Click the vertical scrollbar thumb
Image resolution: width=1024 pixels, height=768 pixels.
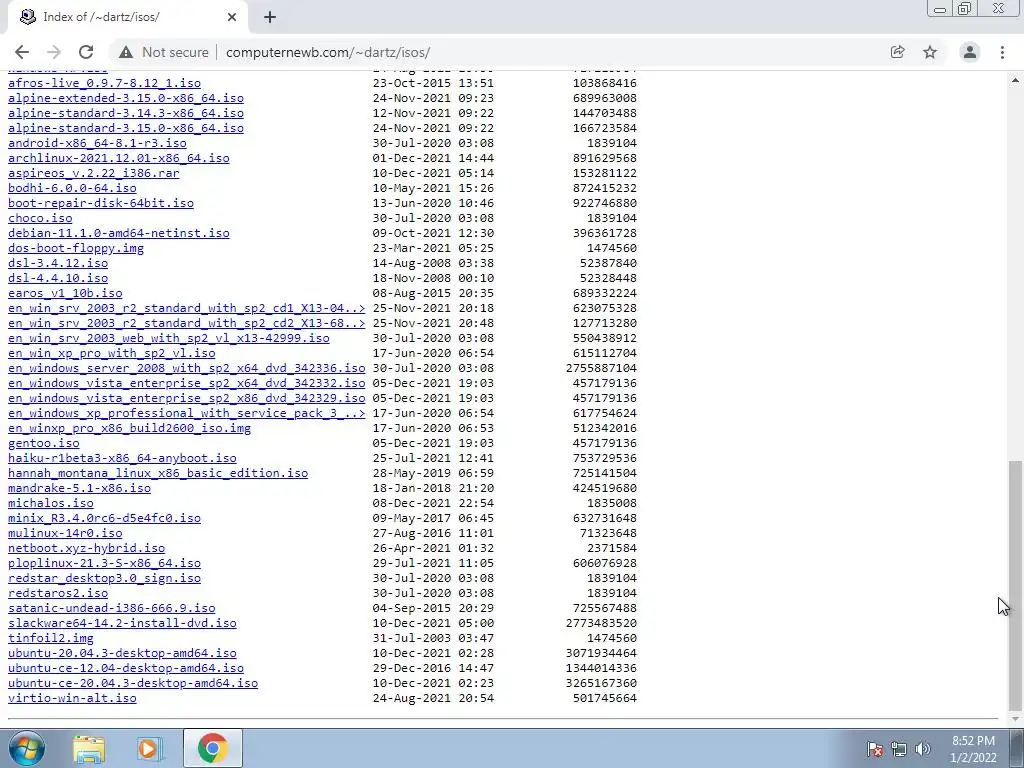1015,584
